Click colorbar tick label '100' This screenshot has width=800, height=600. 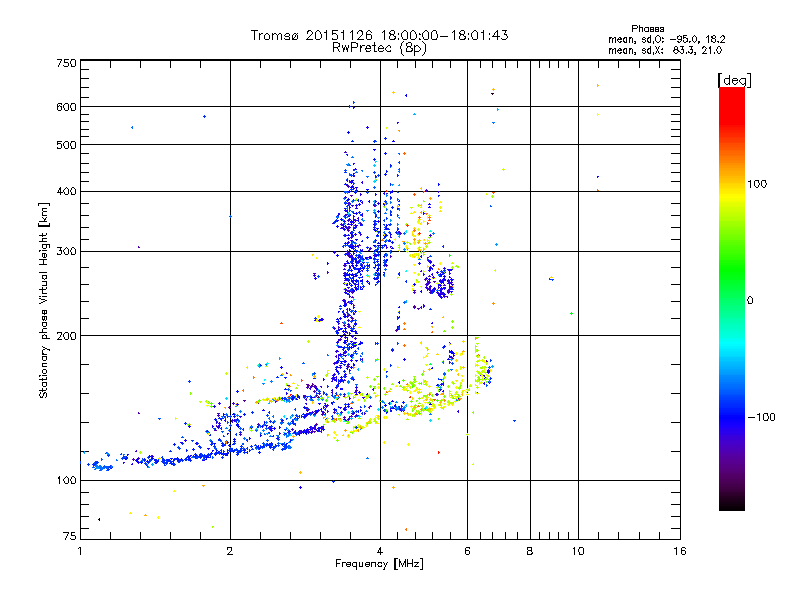point(757,184)
